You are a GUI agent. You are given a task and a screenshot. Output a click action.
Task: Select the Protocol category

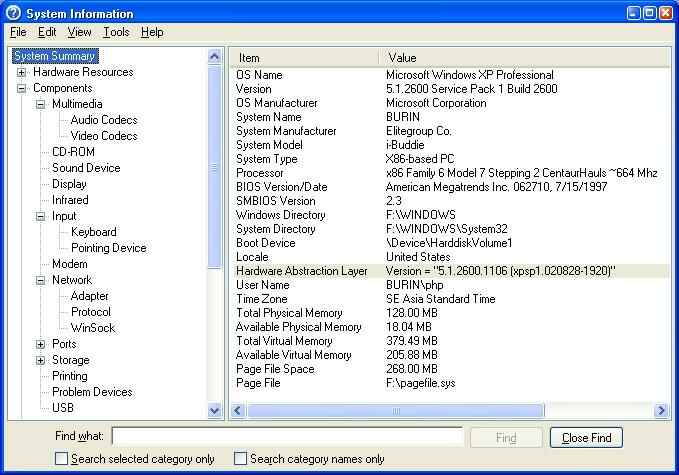click(x=91, y=312)
